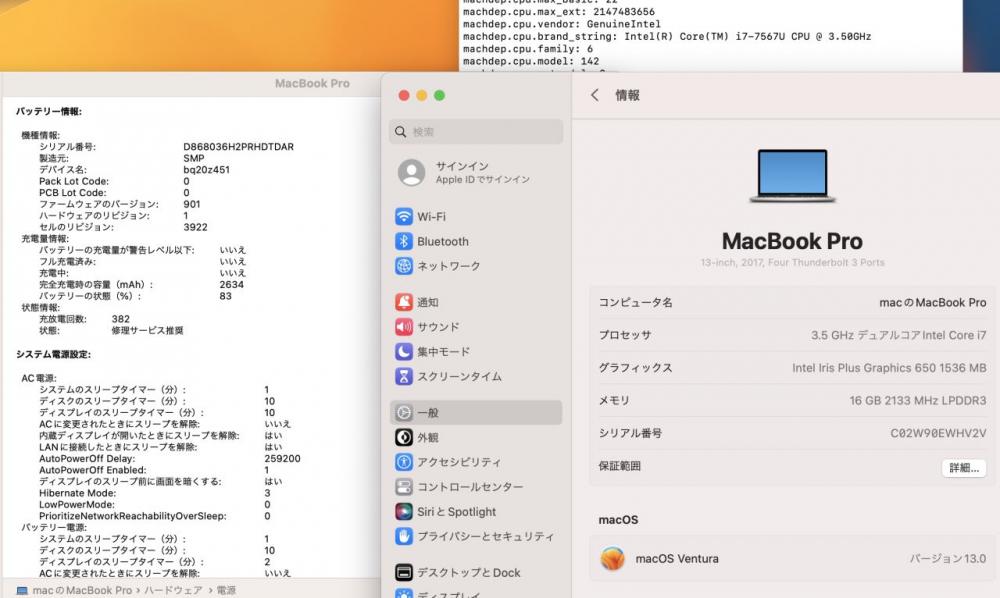Select the グラフィックス Intel Iris Plus value
Image resolution: width=1000 pixels, height=598 pixels.
(889, 368)
